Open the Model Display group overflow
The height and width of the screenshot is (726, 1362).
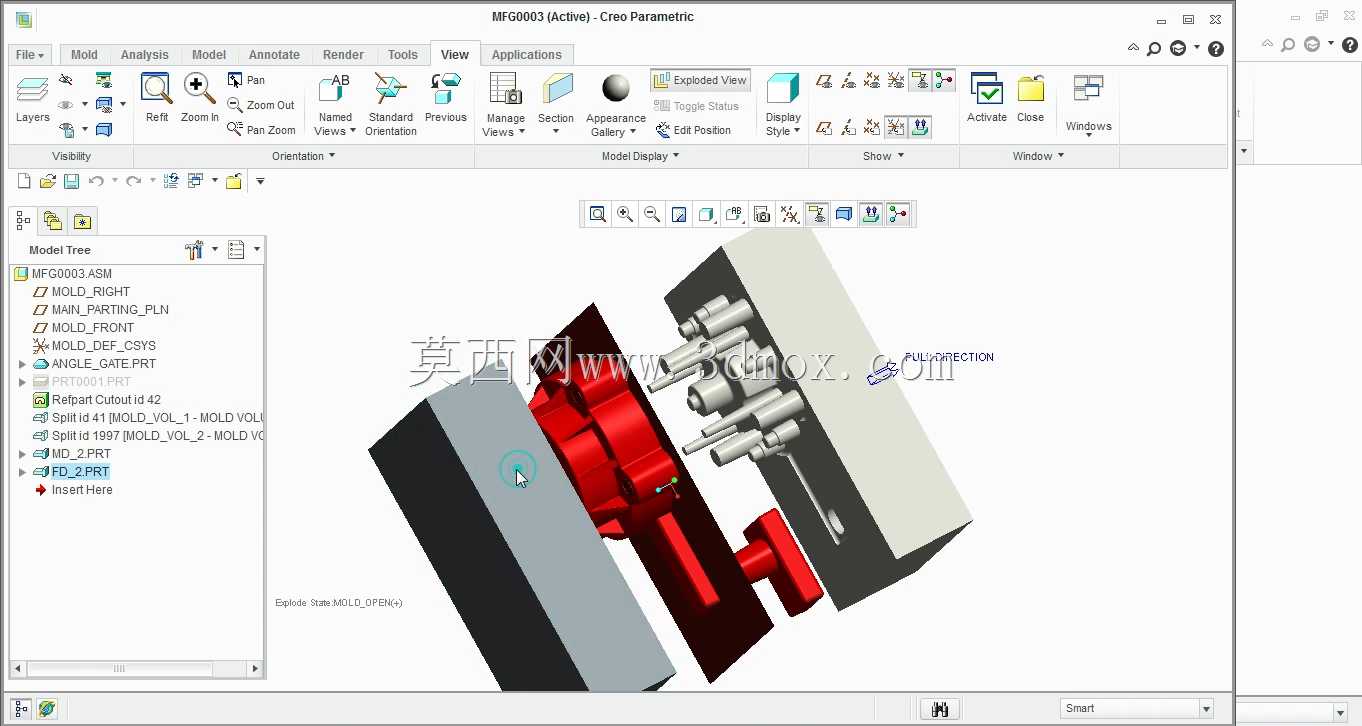pyautogui.click(x=640, y=156)
